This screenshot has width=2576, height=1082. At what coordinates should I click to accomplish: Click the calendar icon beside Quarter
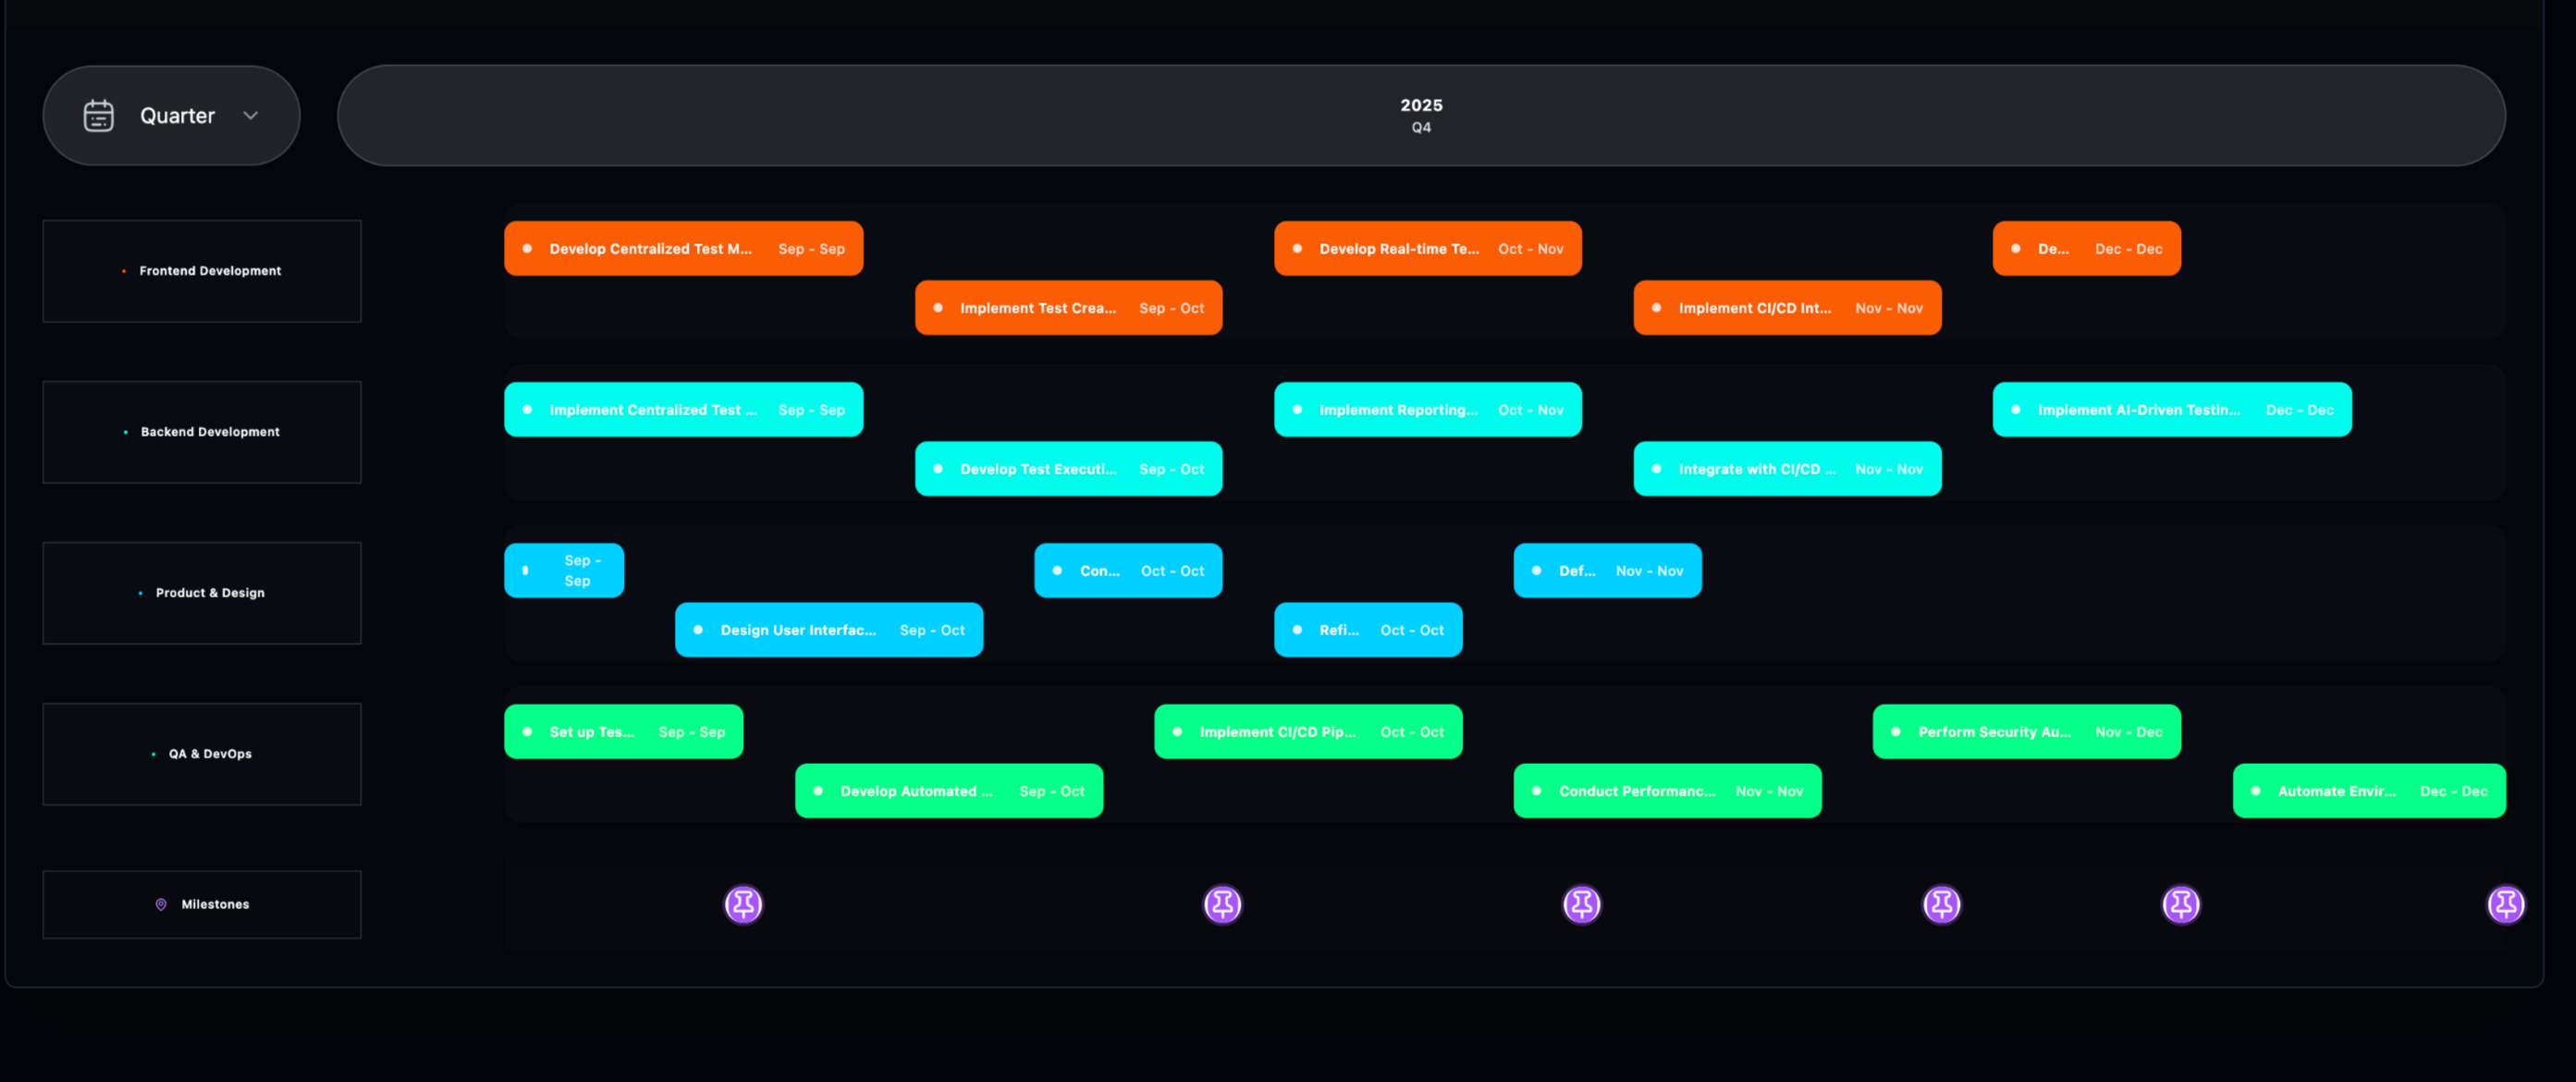(98, 116)
